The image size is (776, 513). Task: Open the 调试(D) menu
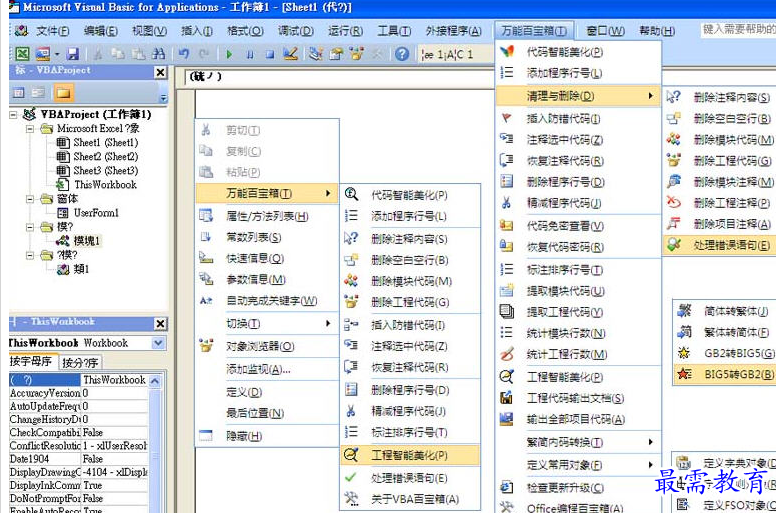tap(295, 31)
